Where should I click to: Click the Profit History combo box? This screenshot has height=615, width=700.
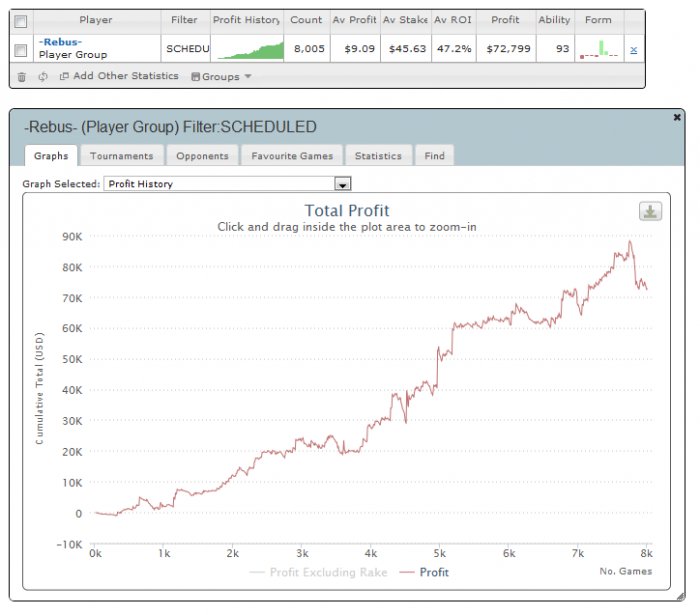tap(227, 184)
